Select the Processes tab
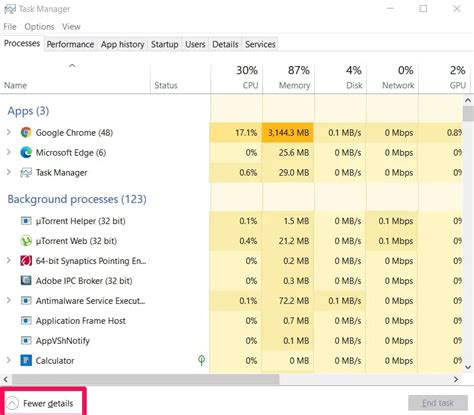 click(22, 44)
